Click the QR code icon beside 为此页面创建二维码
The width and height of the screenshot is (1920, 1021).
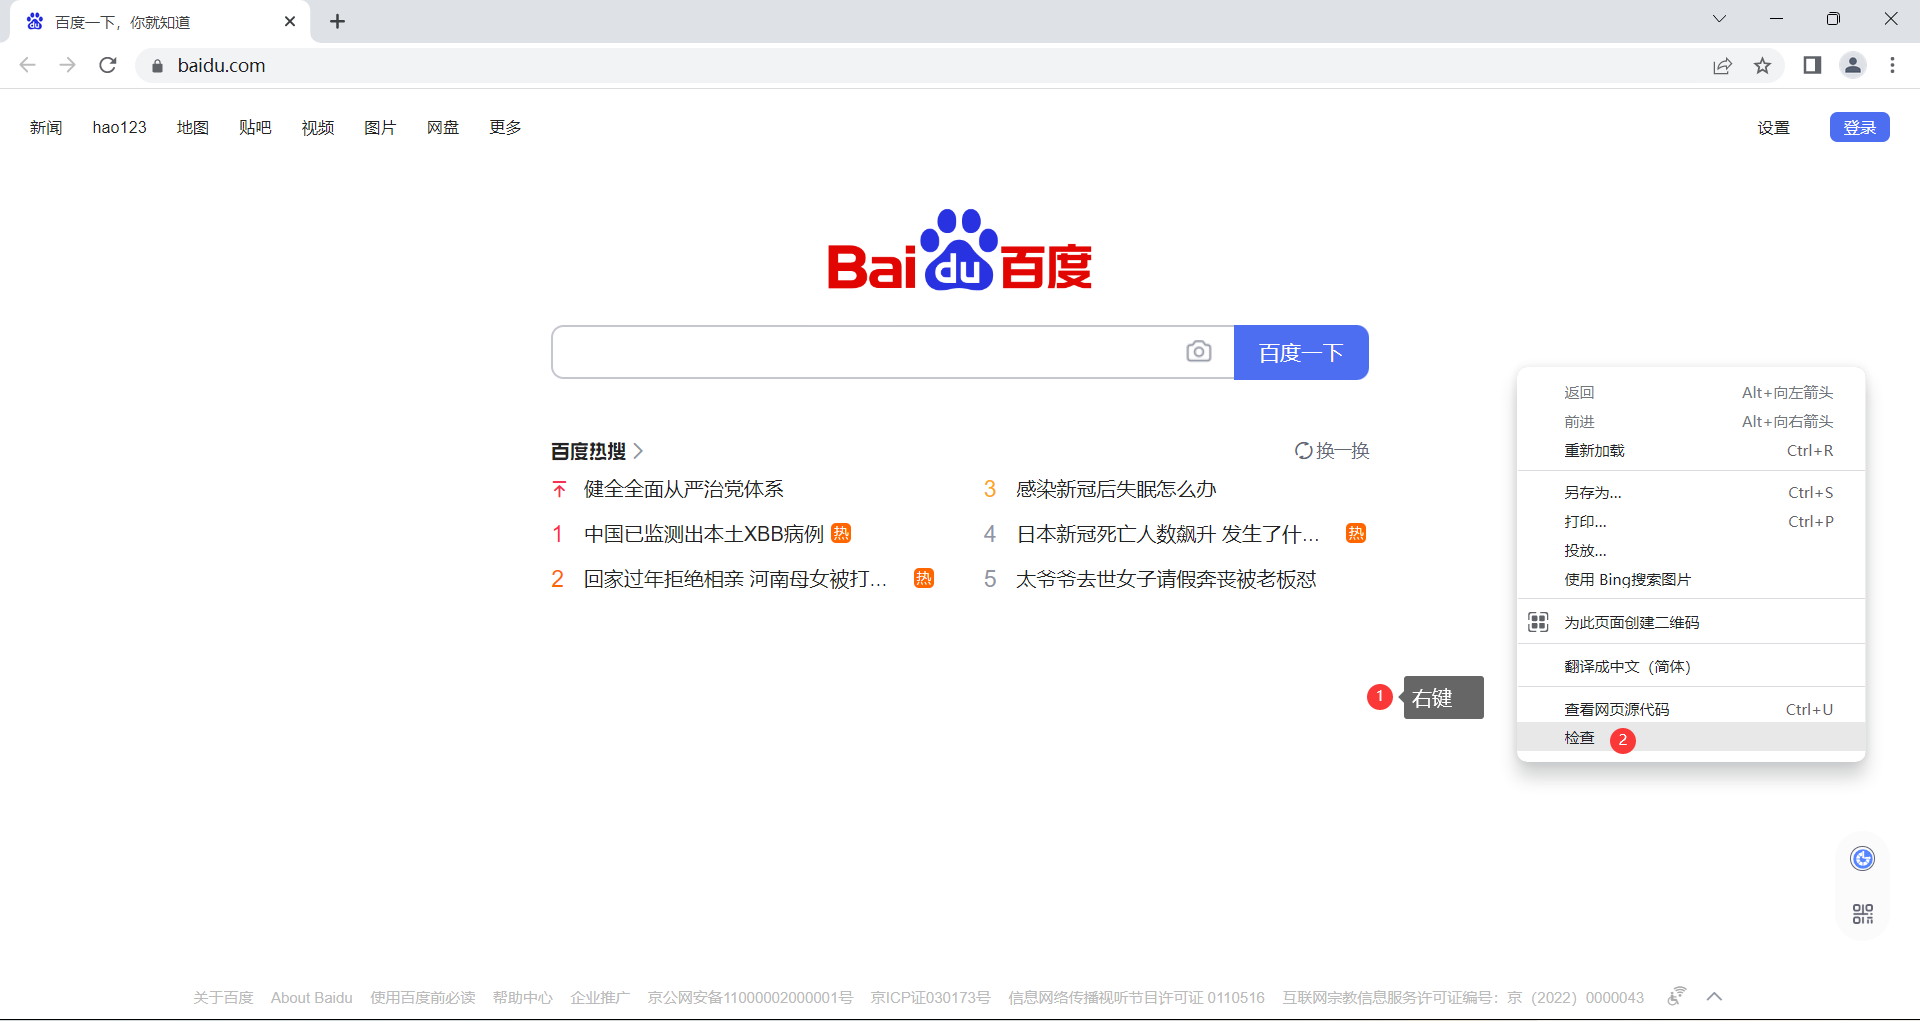[x=1538, y=622]
